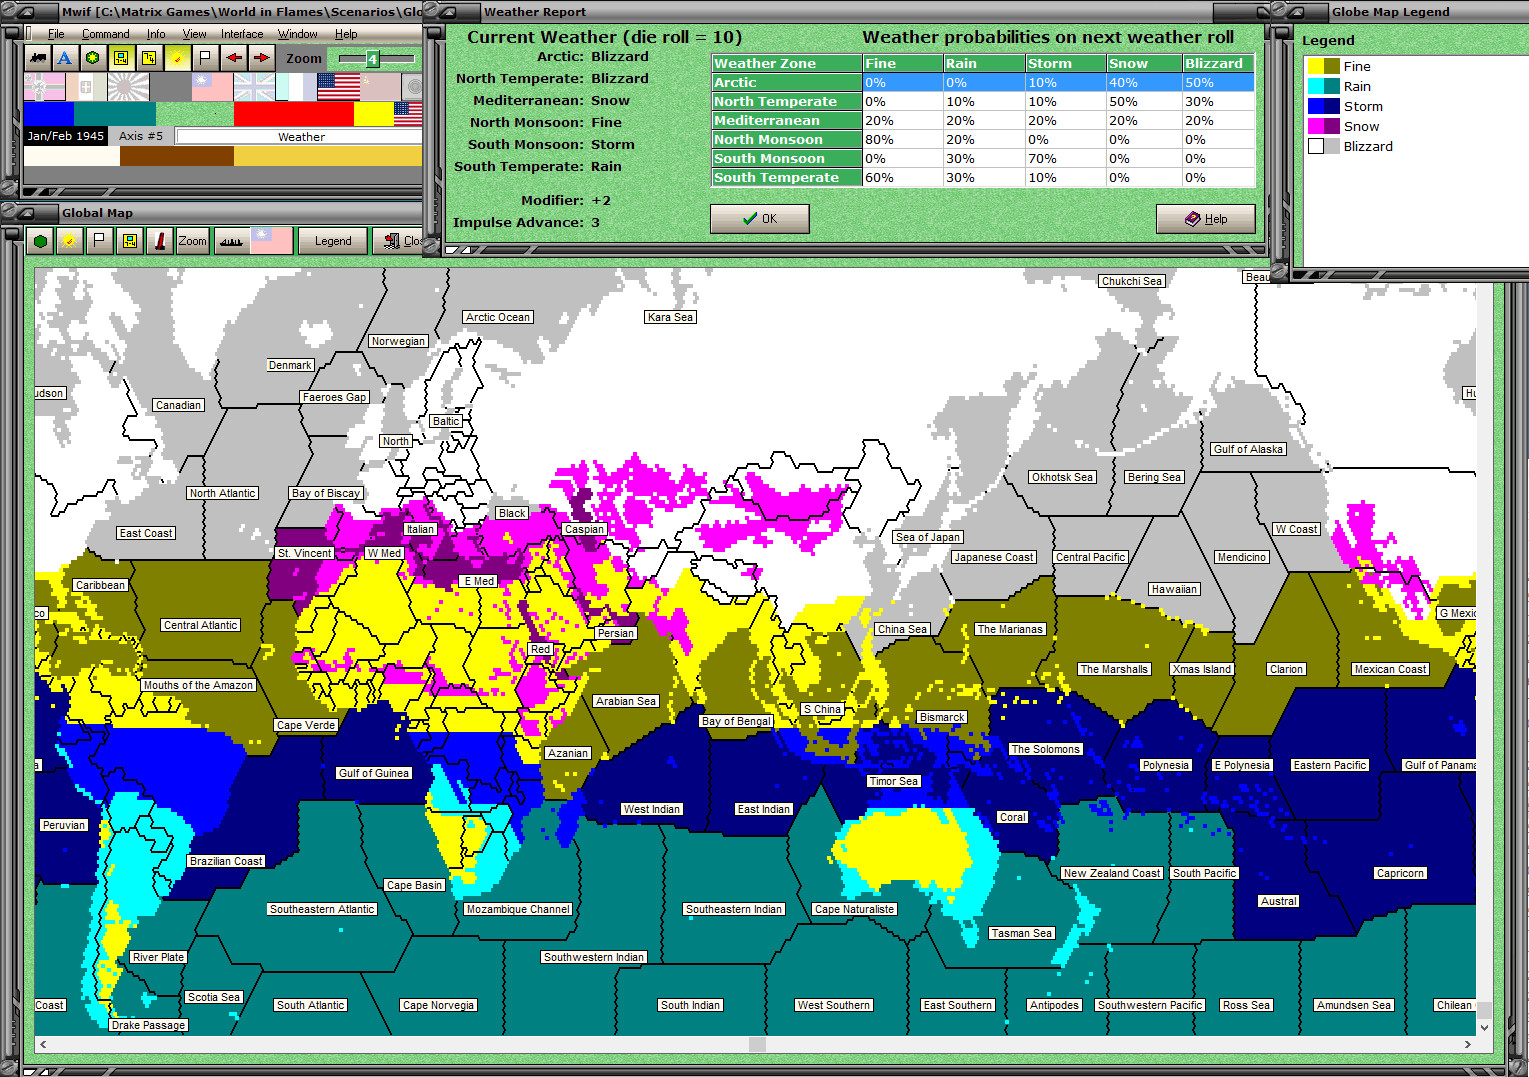Viewport: 1529px width, 1077px height.
Task: Click the green hexagon icon in main toolbar
Action: (92, 58)
